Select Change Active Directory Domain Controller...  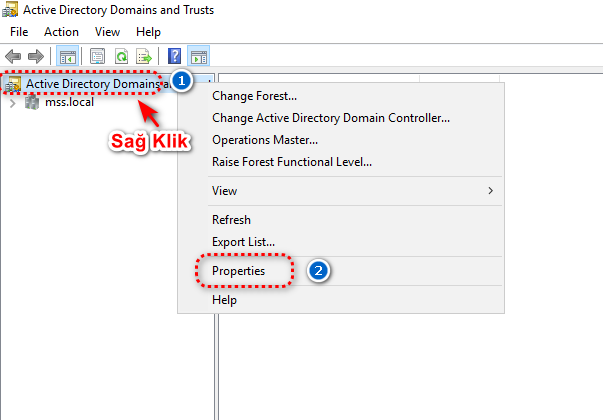click(x=341, y=118)
